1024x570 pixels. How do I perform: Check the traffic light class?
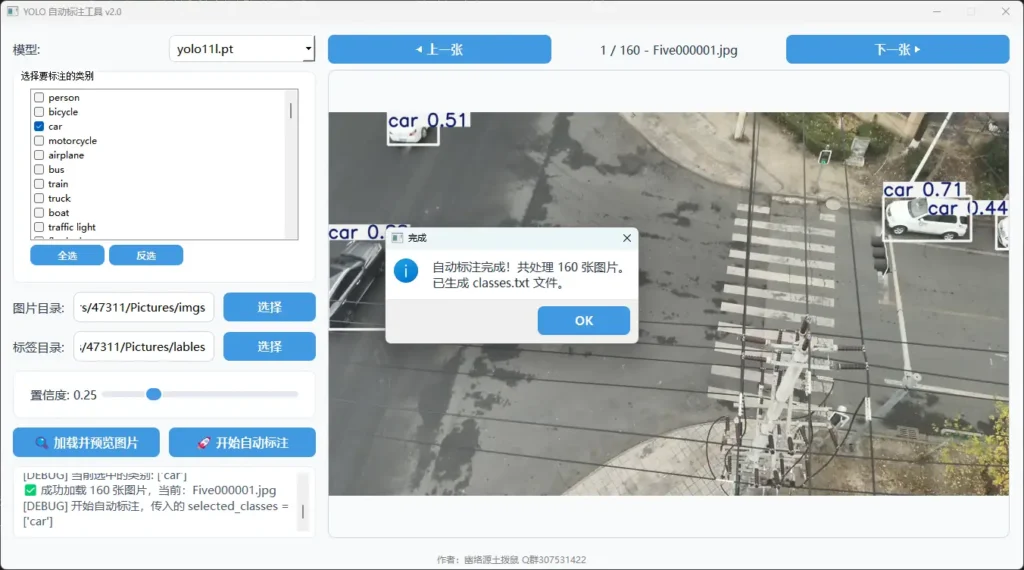pos(39,227)
